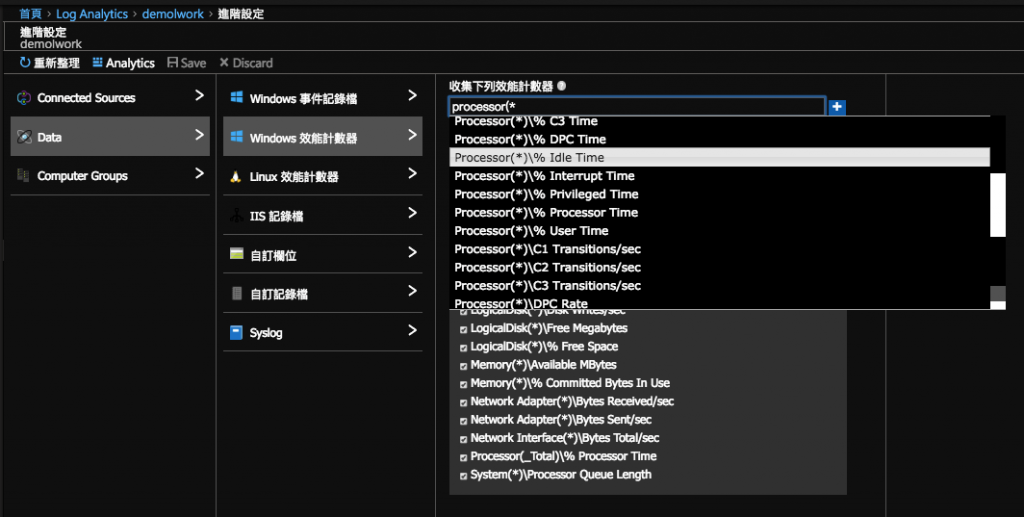Toggle LogicalDisk(*)\Free Megabytes checkbox
The image size is (1024, 517).
tap(463, 330)
